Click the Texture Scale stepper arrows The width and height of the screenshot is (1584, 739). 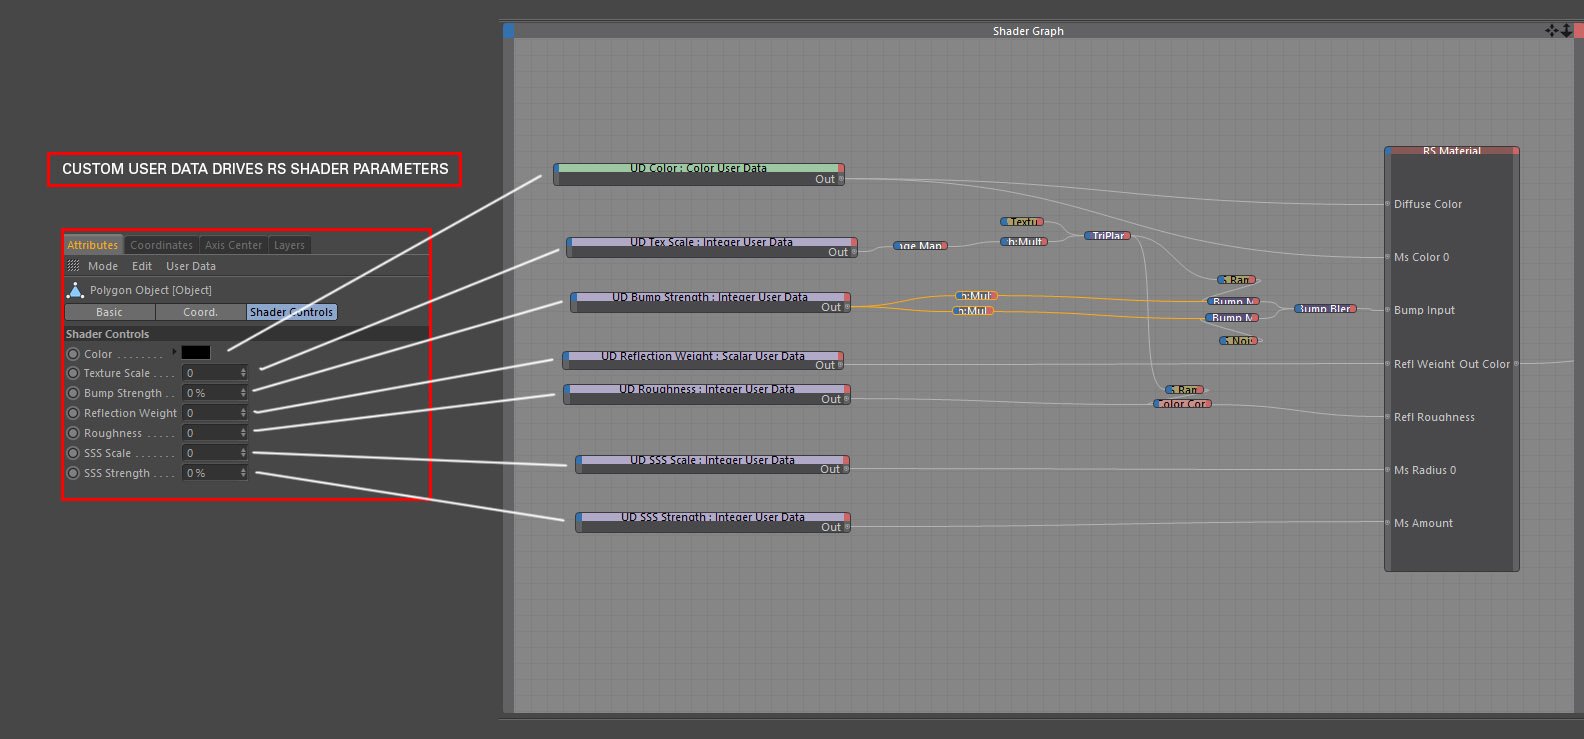pos(243,373)
